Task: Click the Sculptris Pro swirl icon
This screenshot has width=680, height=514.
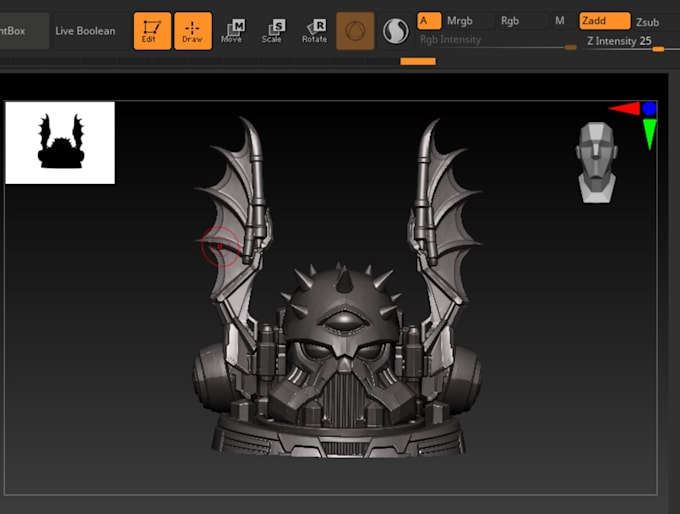Action: tap(396, 31)
